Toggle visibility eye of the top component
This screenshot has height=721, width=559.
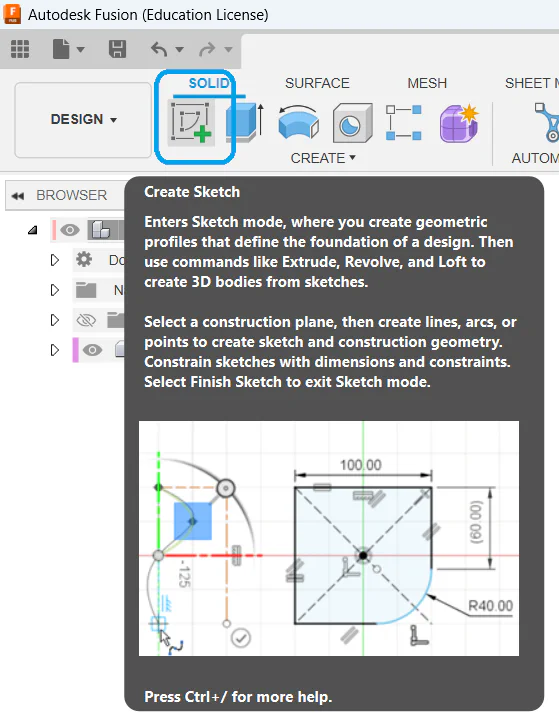69,229
